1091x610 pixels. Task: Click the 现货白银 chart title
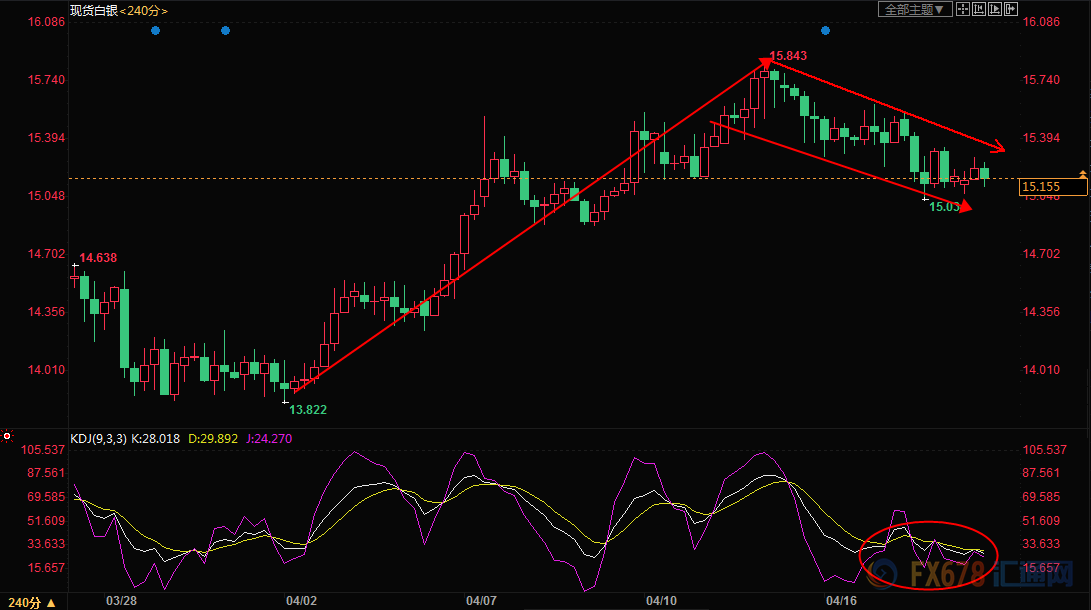click(x=93, y=11)
